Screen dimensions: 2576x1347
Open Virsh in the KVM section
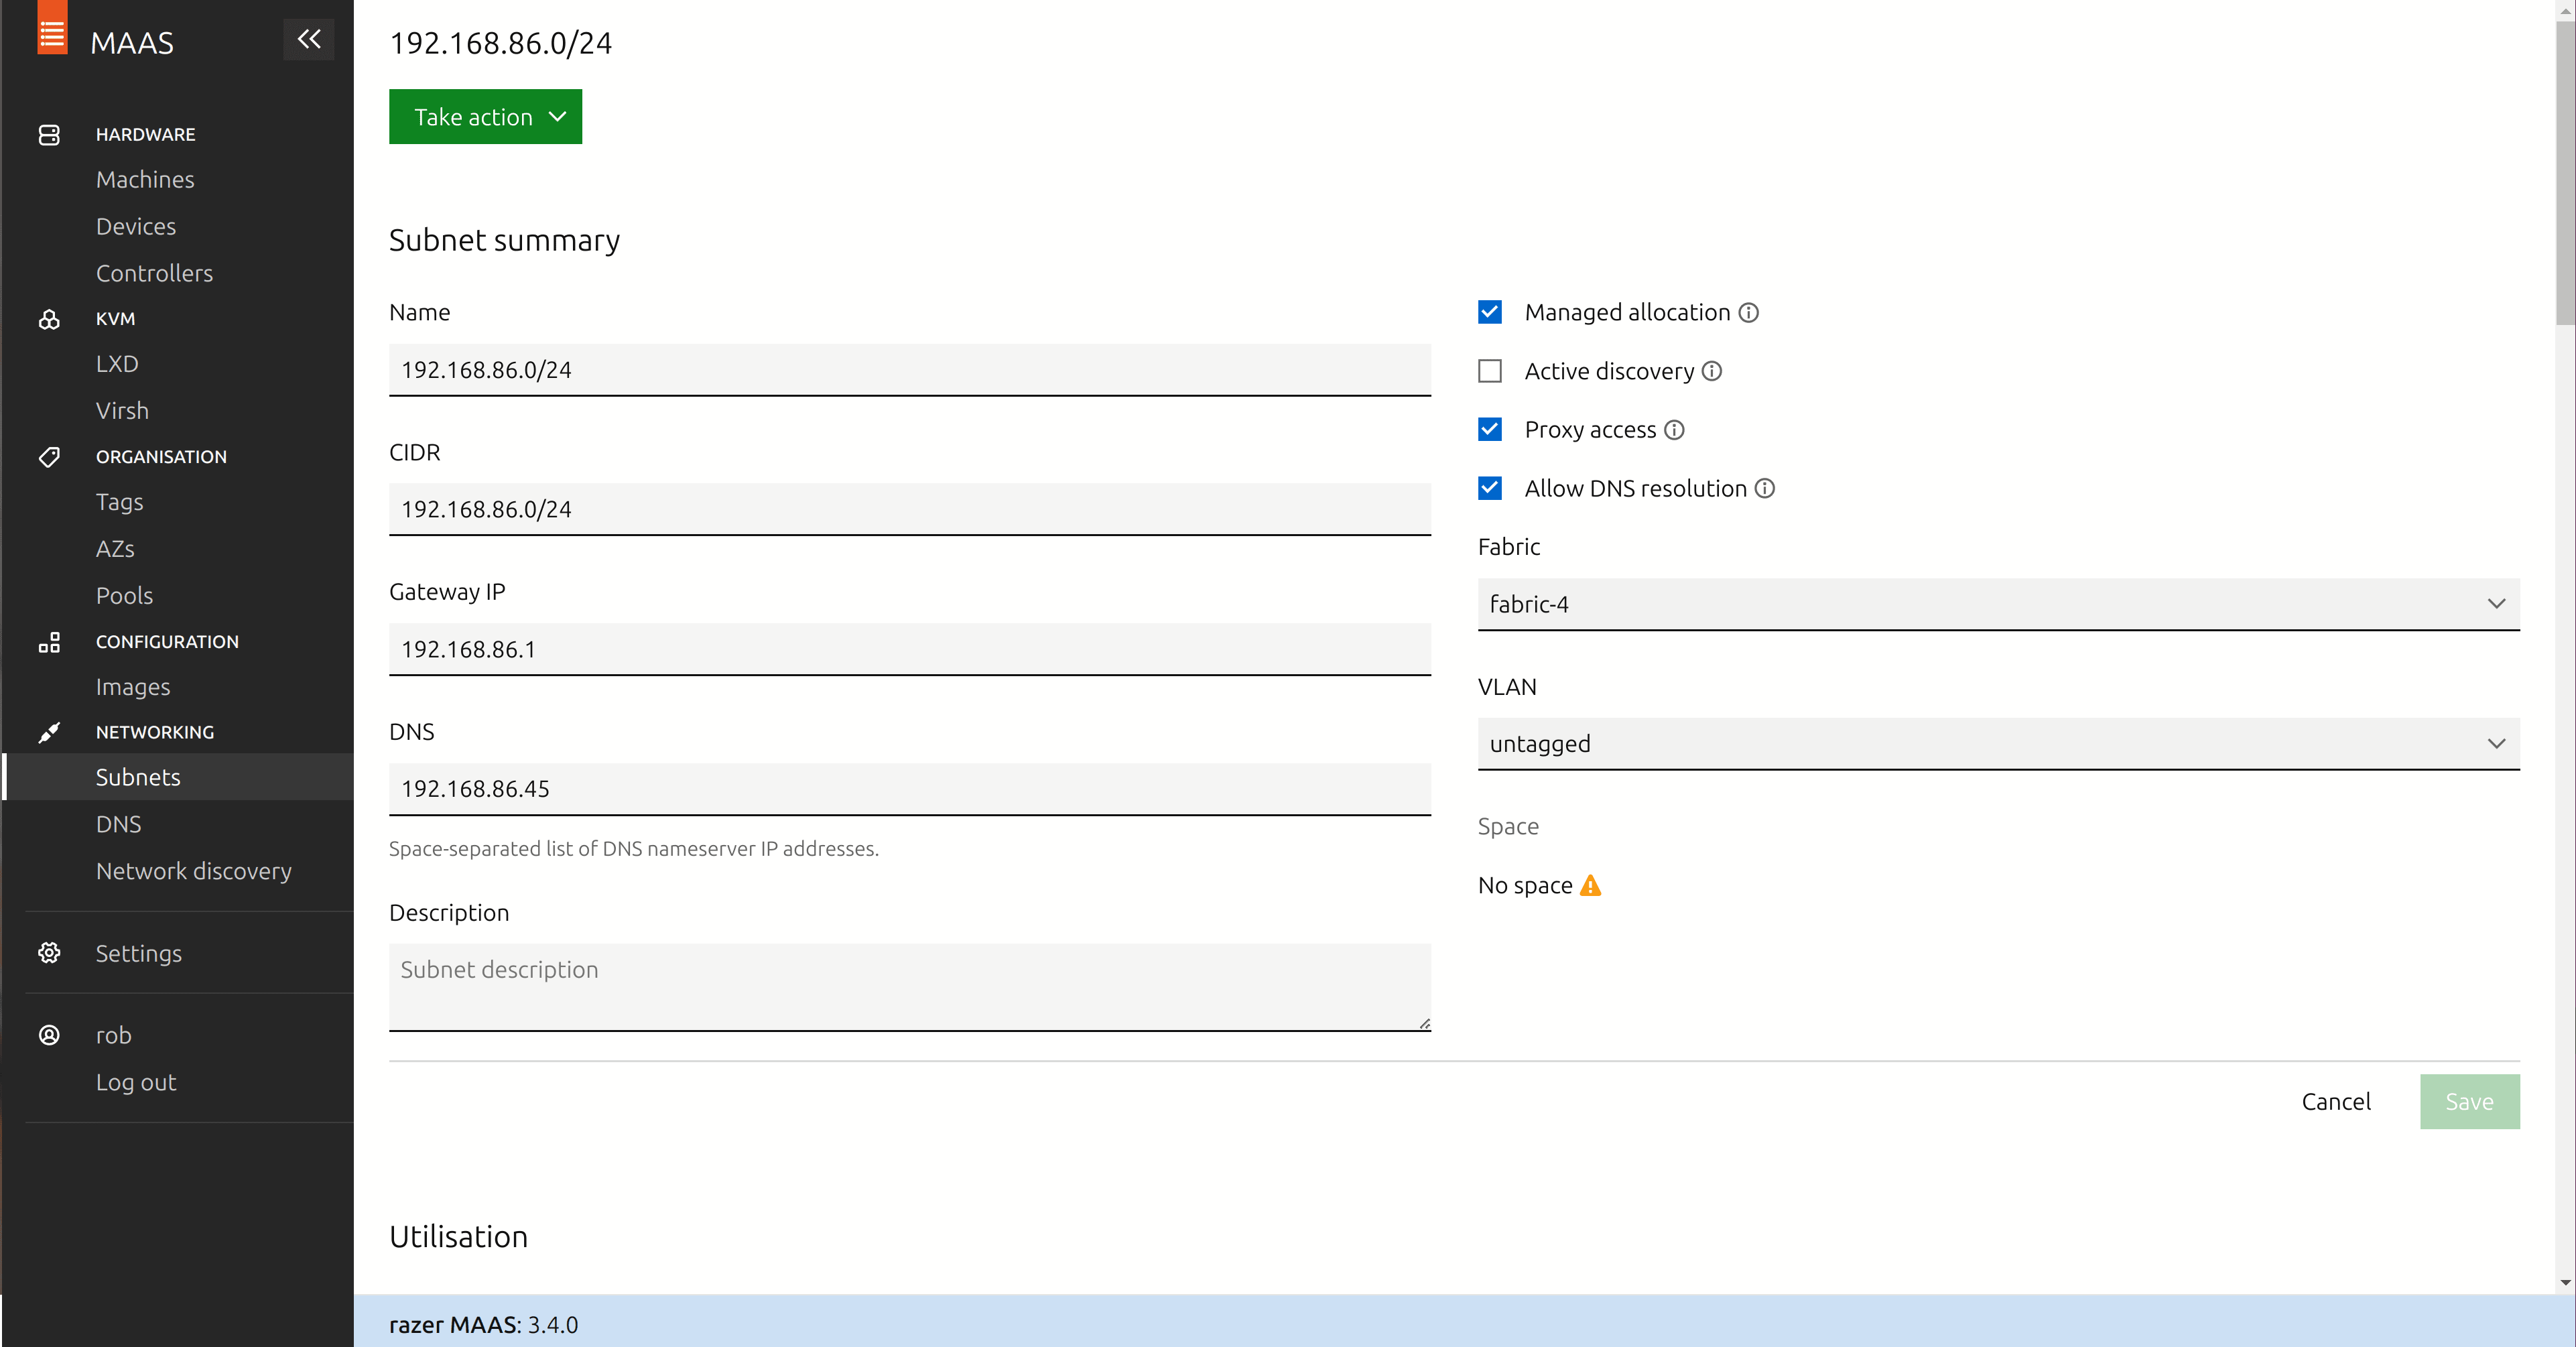click(x=122, y=411)
